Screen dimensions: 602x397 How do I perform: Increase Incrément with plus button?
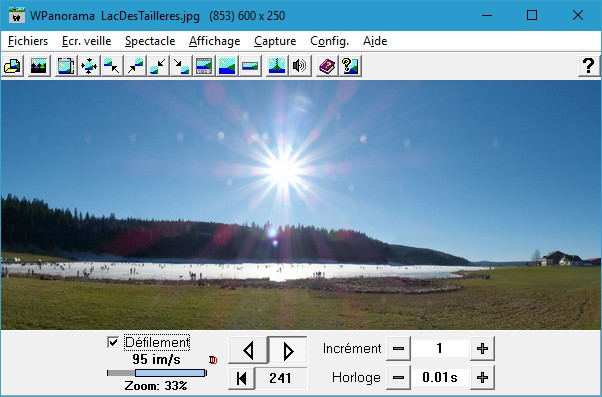point(482,349)
